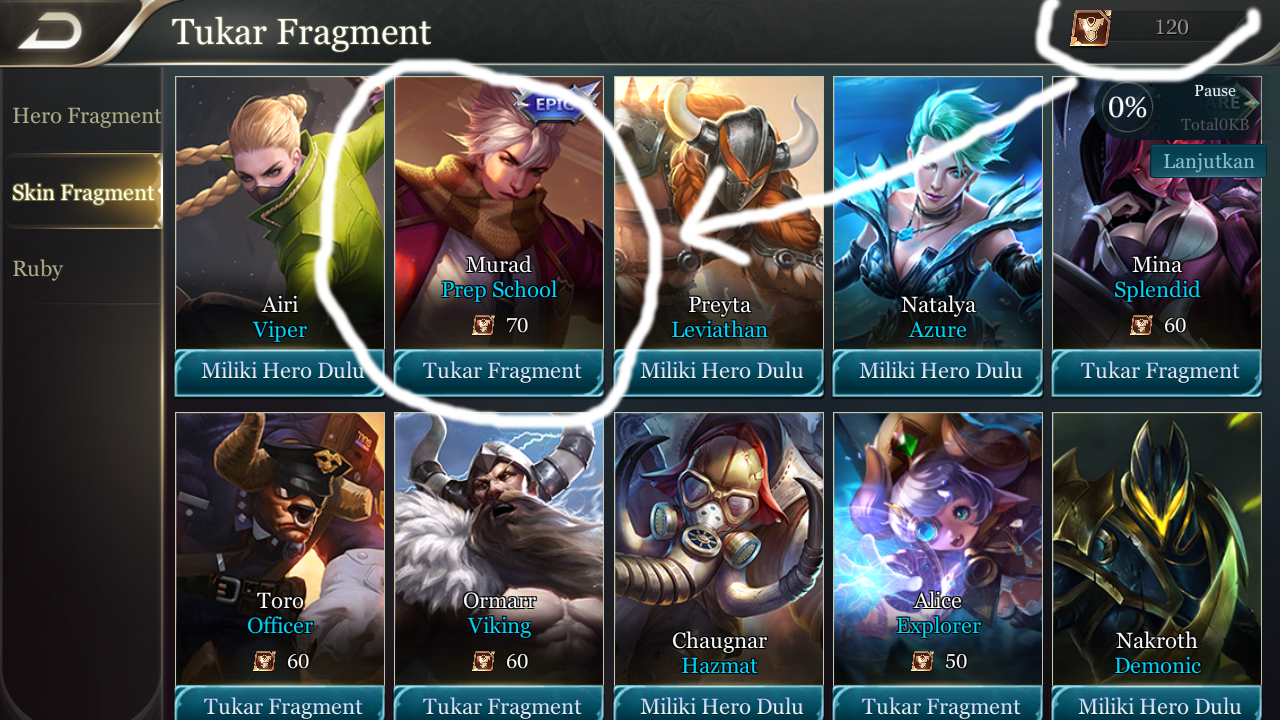Screen dimensions: 1280x720
Task: Switch to the Ruby tab
Action: (x=38, y=269)
